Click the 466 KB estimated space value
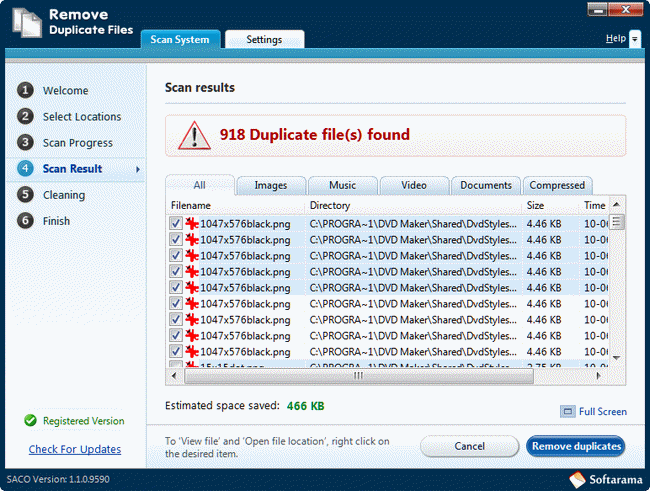This screenshot has height=491, width=650. tap(306, 406)
